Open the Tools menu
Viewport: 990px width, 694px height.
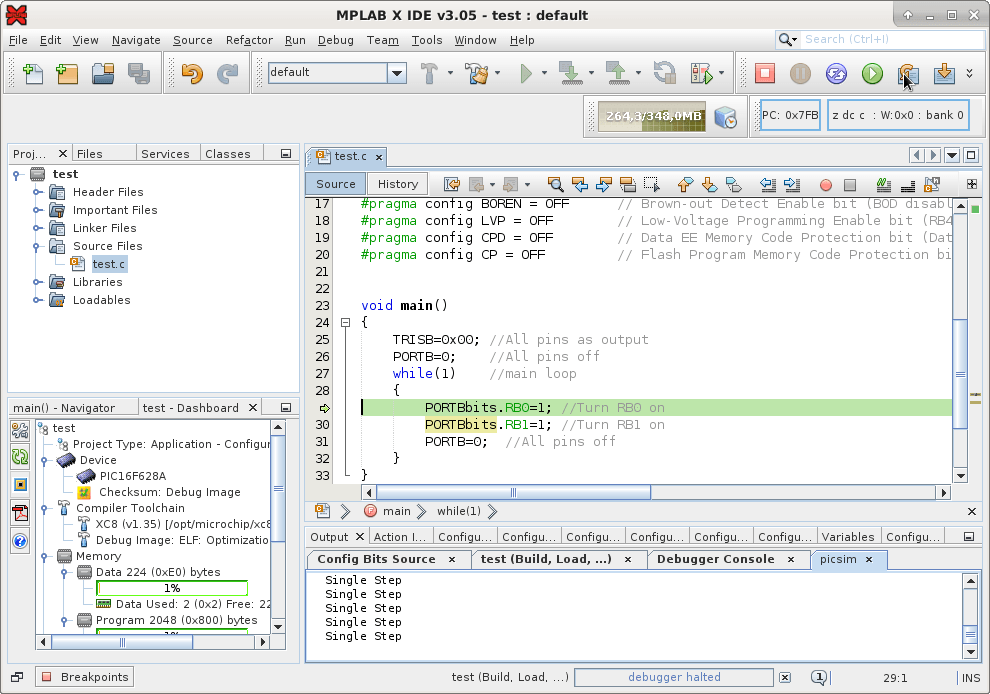(427, 40)
